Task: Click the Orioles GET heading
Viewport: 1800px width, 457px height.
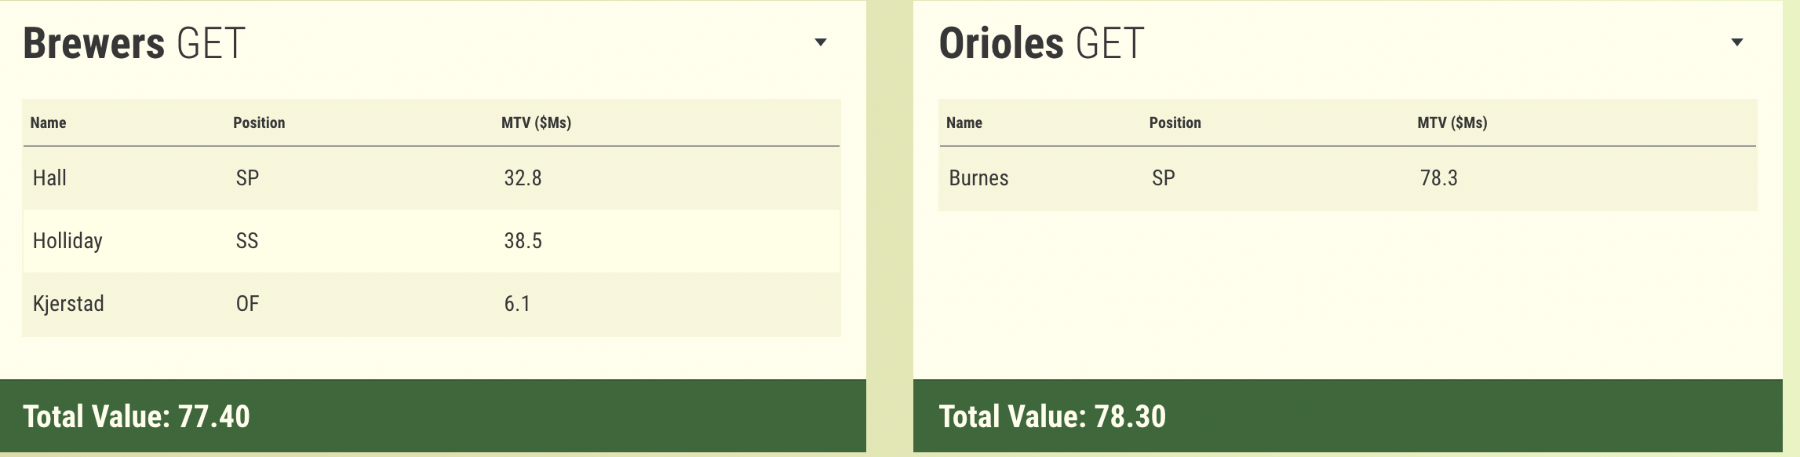Action: pos(1041,43)
